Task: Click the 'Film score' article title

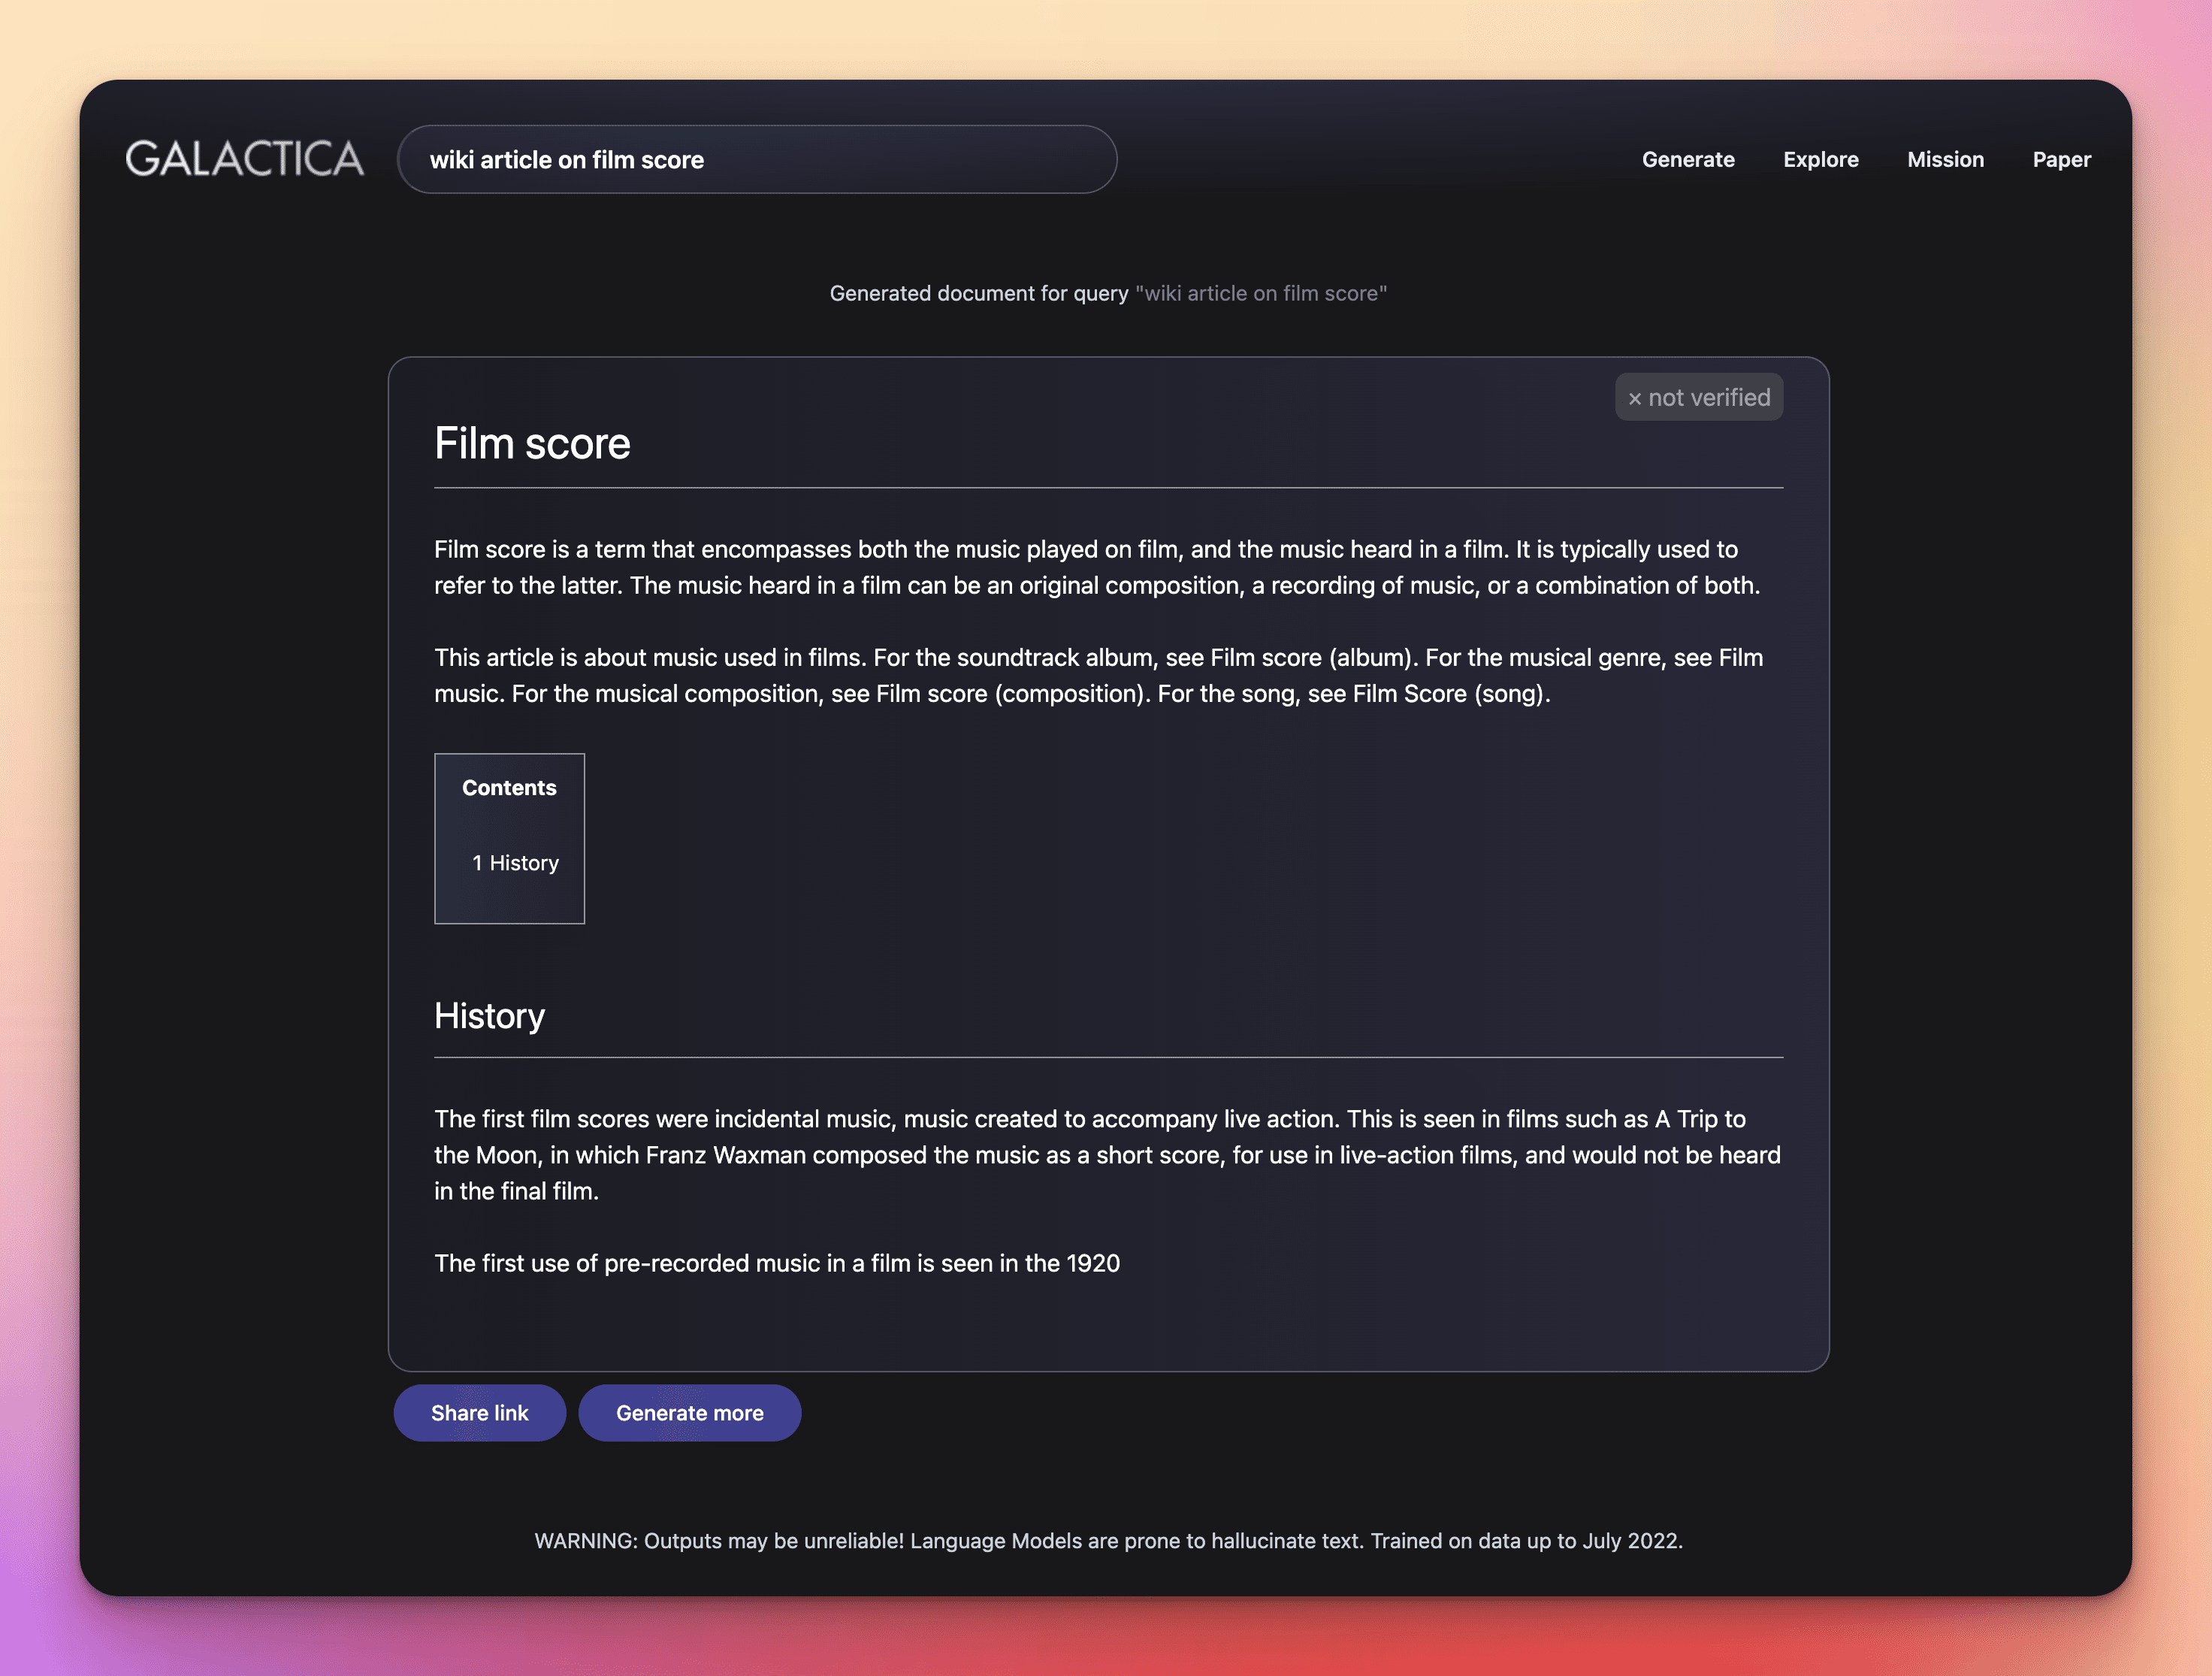Action: tap(532, 444)
